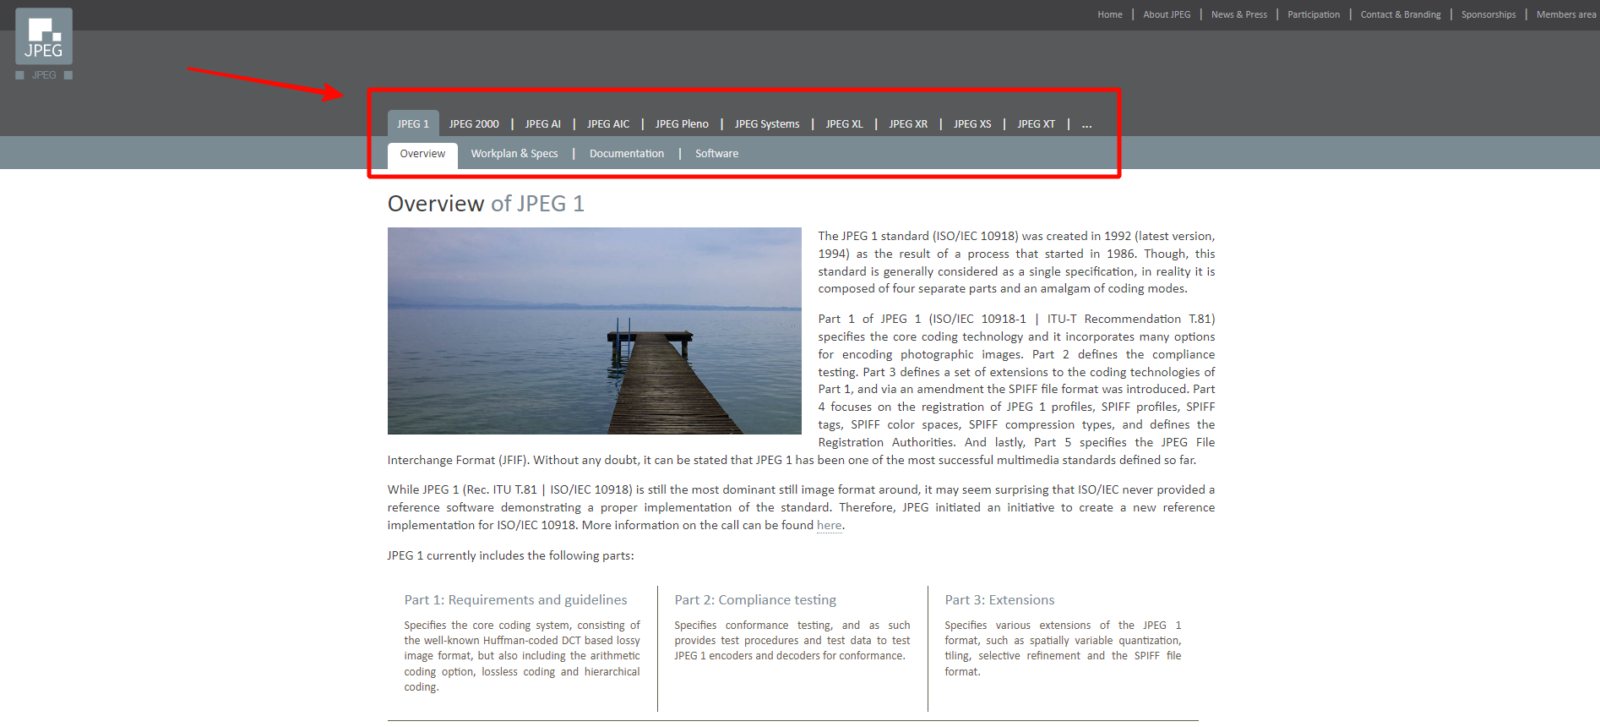Open the Participation menu item
This screenshot has height=727, width=1600.
tap(1314, 15)
